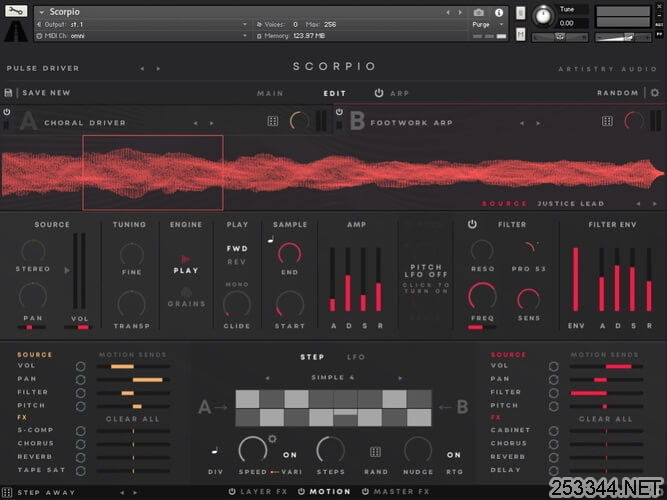Click the filter FREQ knob
This screenshot has width=667, height=500.
click(482, 296)
